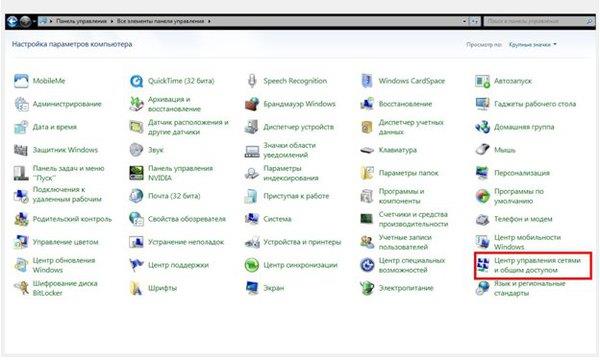Click the Back navigation arrow button
The image size is (600, 360).
[x=12, y=21]
